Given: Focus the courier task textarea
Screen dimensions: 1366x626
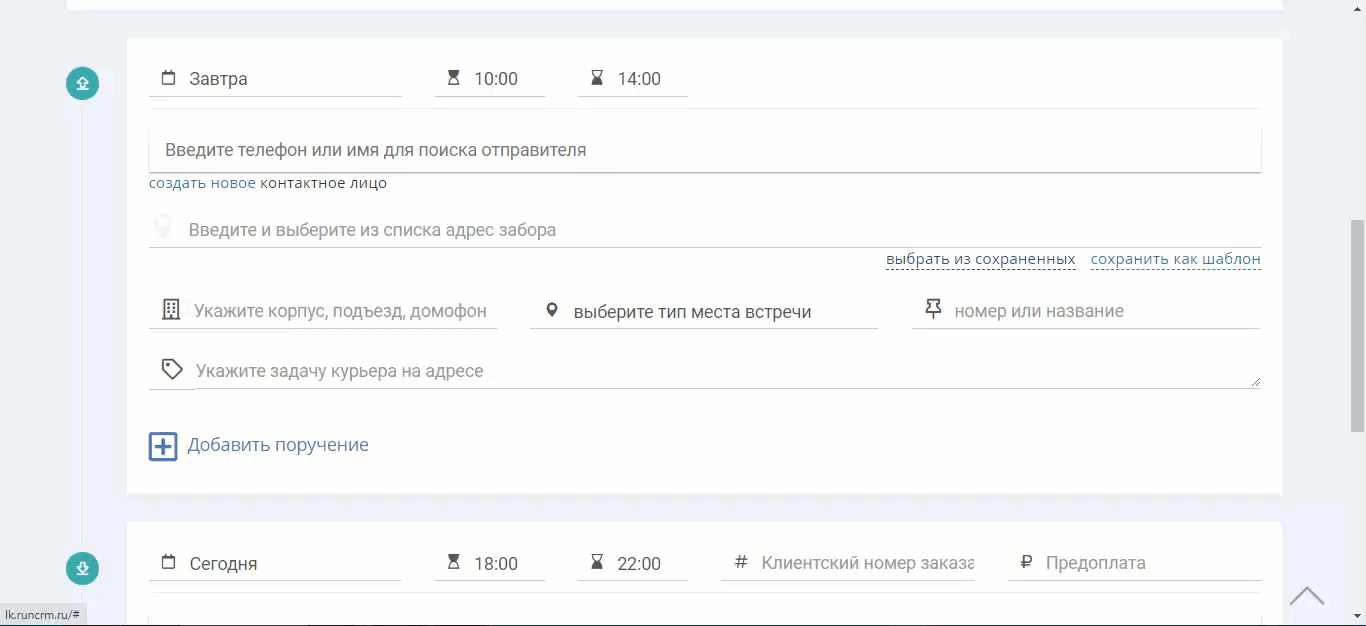Looking at the screenshot, I should coord(727,371).
